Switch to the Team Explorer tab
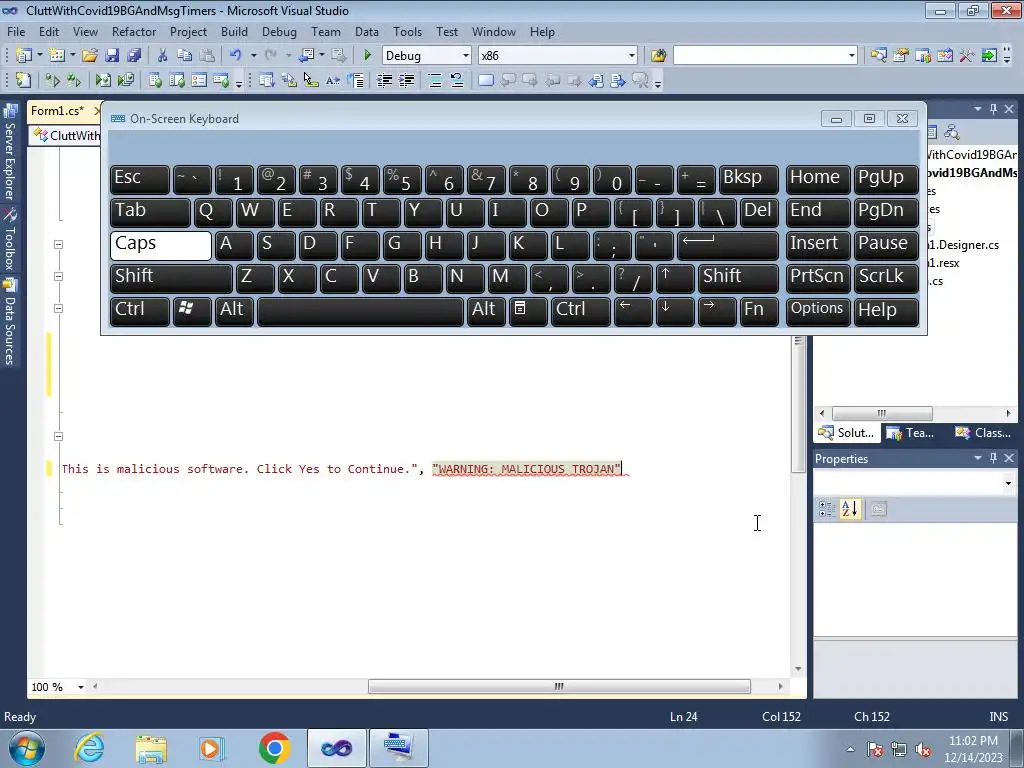 pos(911,433)
